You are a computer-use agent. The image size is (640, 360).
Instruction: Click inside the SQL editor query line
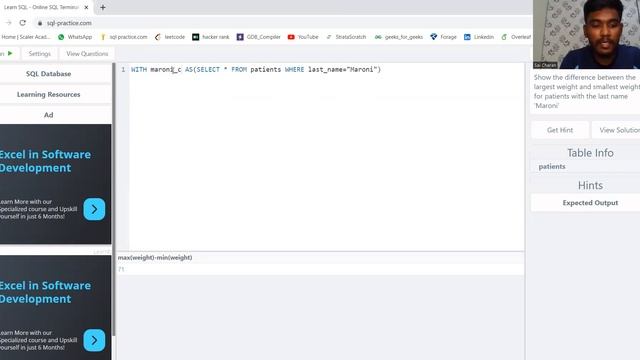pos(256,69)
